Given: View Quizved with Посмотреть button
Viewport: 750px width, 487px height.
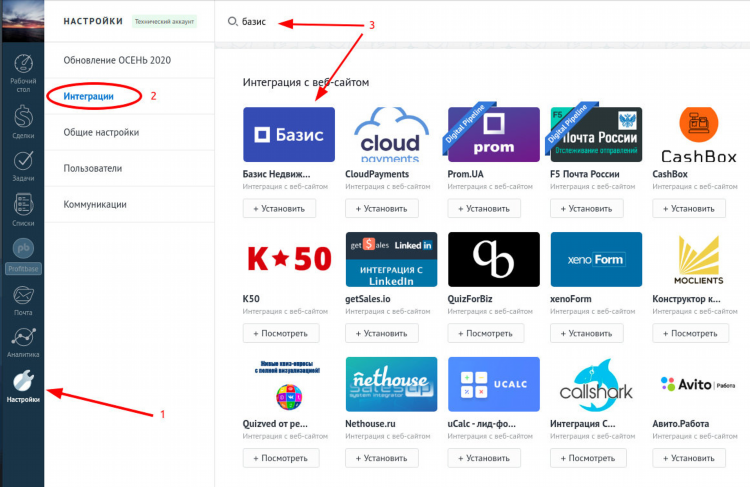Looking at the screenshot, I should click(281, 458).
